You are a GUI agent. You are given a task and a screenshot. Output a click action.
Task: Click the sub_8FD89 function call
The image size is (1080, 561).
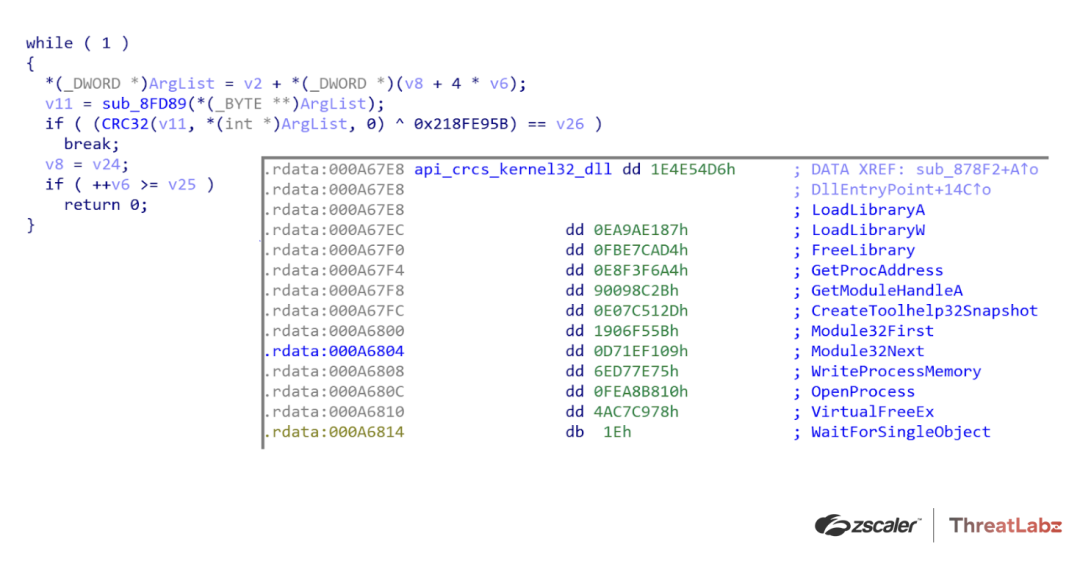click(145, 104)
